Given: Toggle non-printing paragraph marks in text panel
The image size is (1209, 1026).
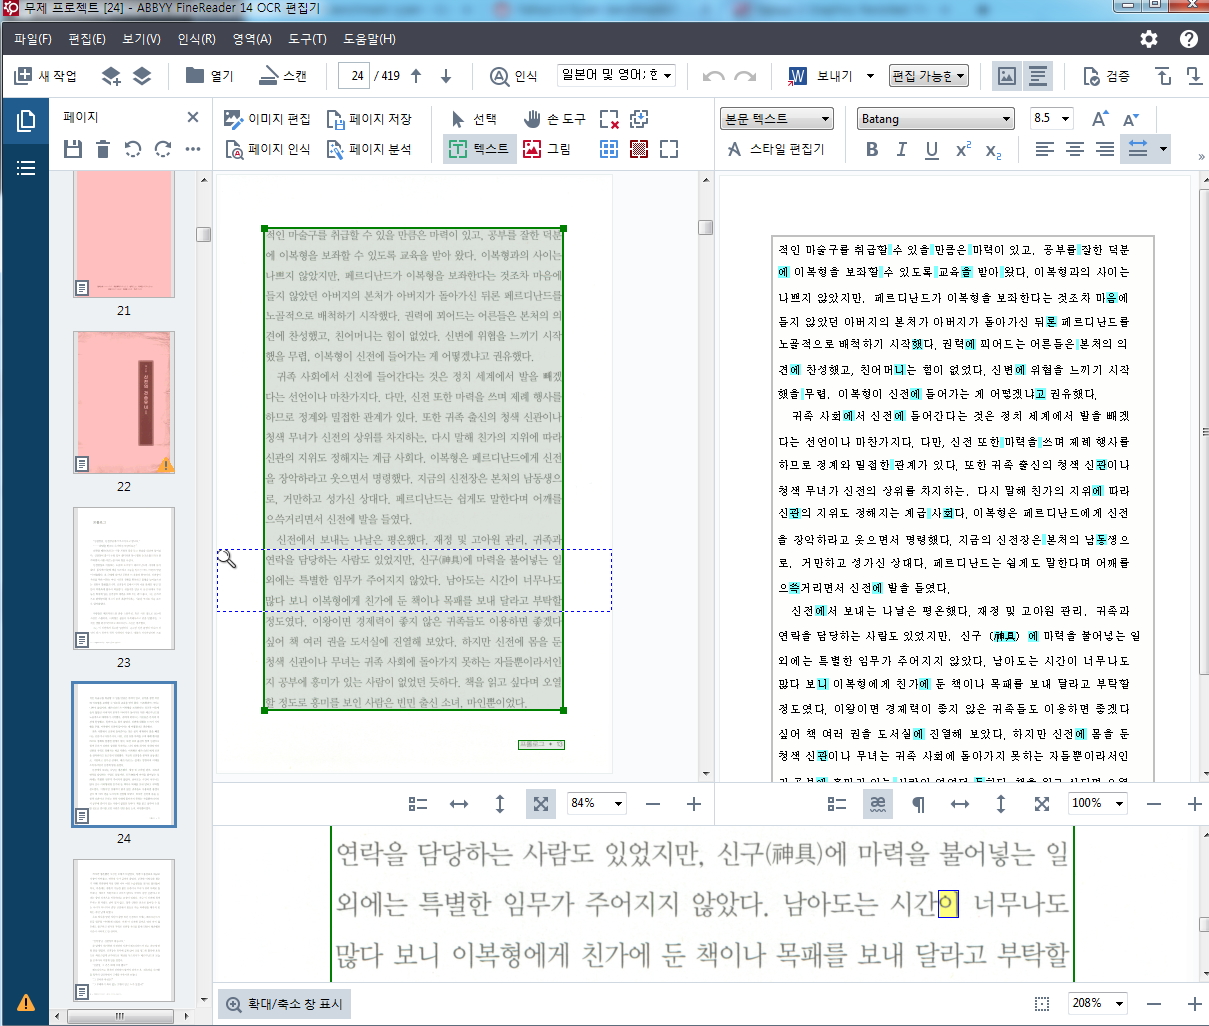Looking at the screenshot, I should tap(918, 804).
